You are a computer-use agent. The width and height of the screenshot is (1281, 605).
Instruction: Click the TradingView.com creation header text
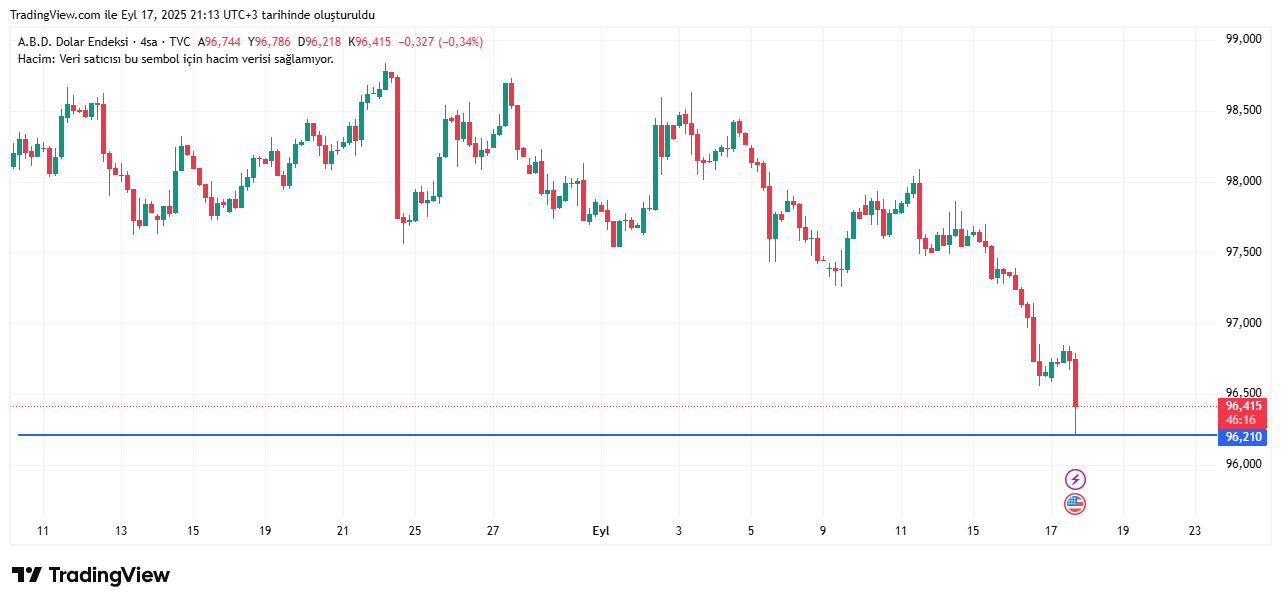point(192,15)
